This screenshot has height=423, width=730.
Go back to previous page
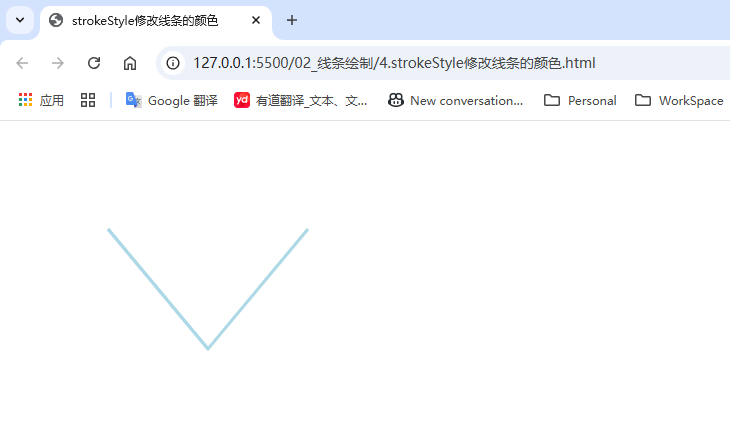tap(22, 63)
